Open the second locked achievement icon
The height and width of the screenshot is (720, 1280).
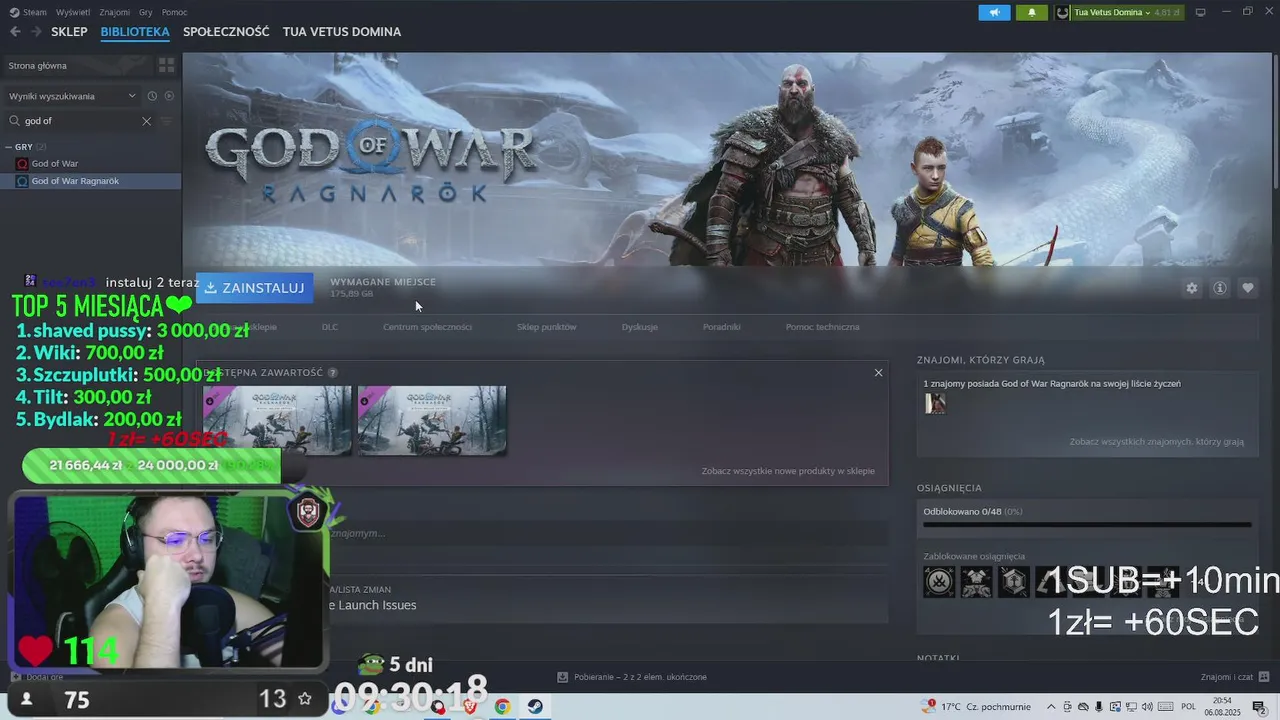tap(977, 582)
